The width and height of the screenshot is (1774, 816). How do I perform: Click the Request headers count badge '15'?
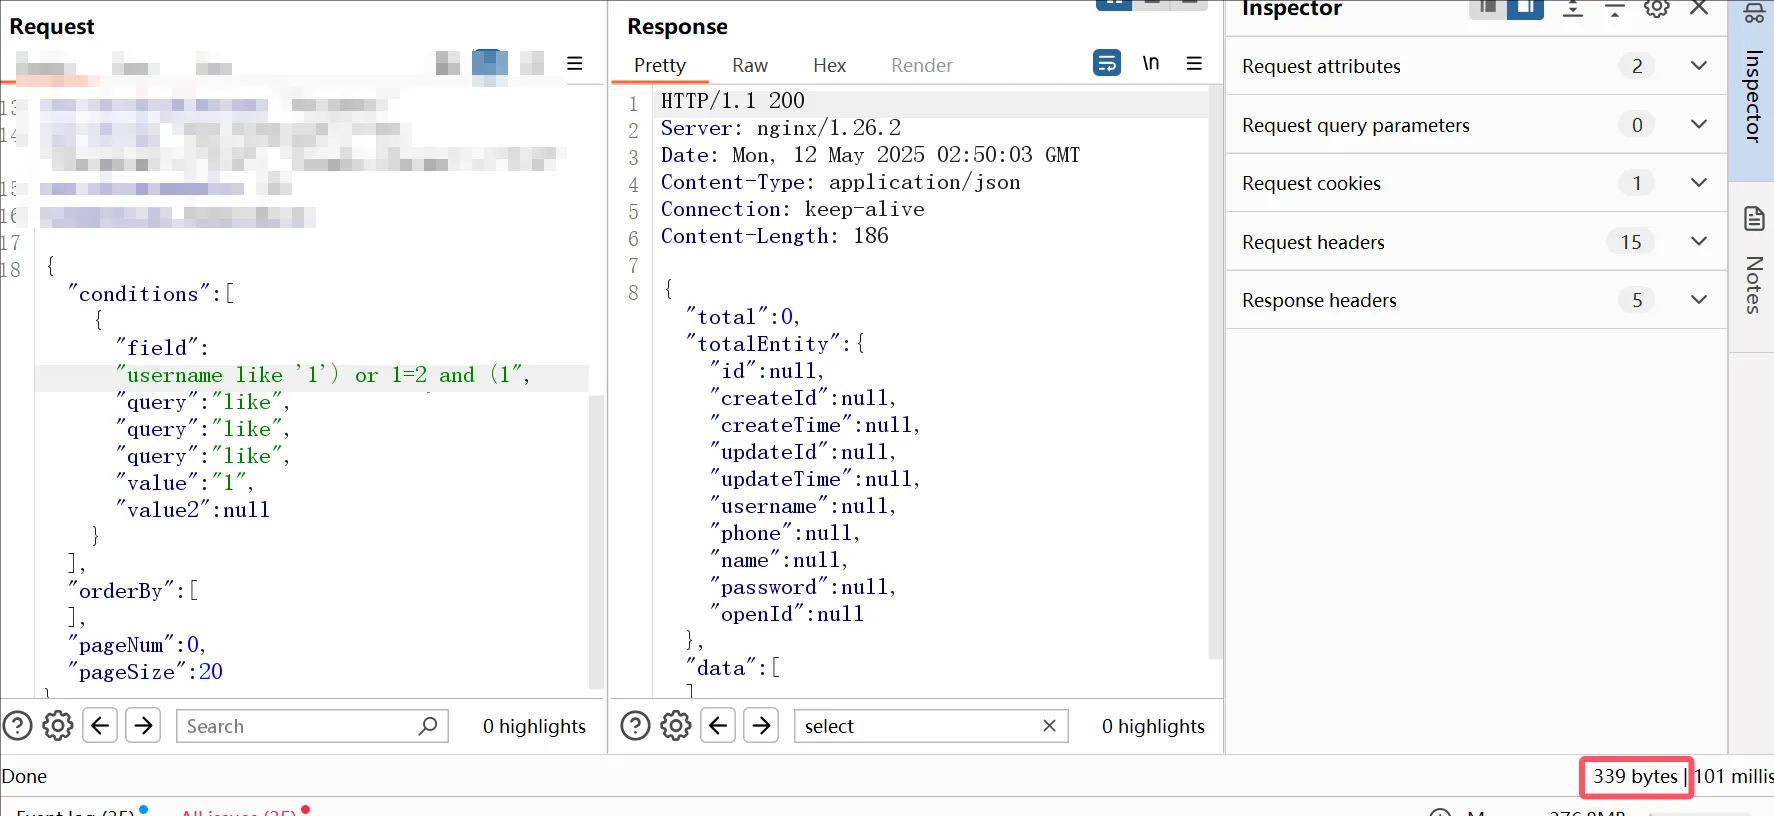(1631, 242)
